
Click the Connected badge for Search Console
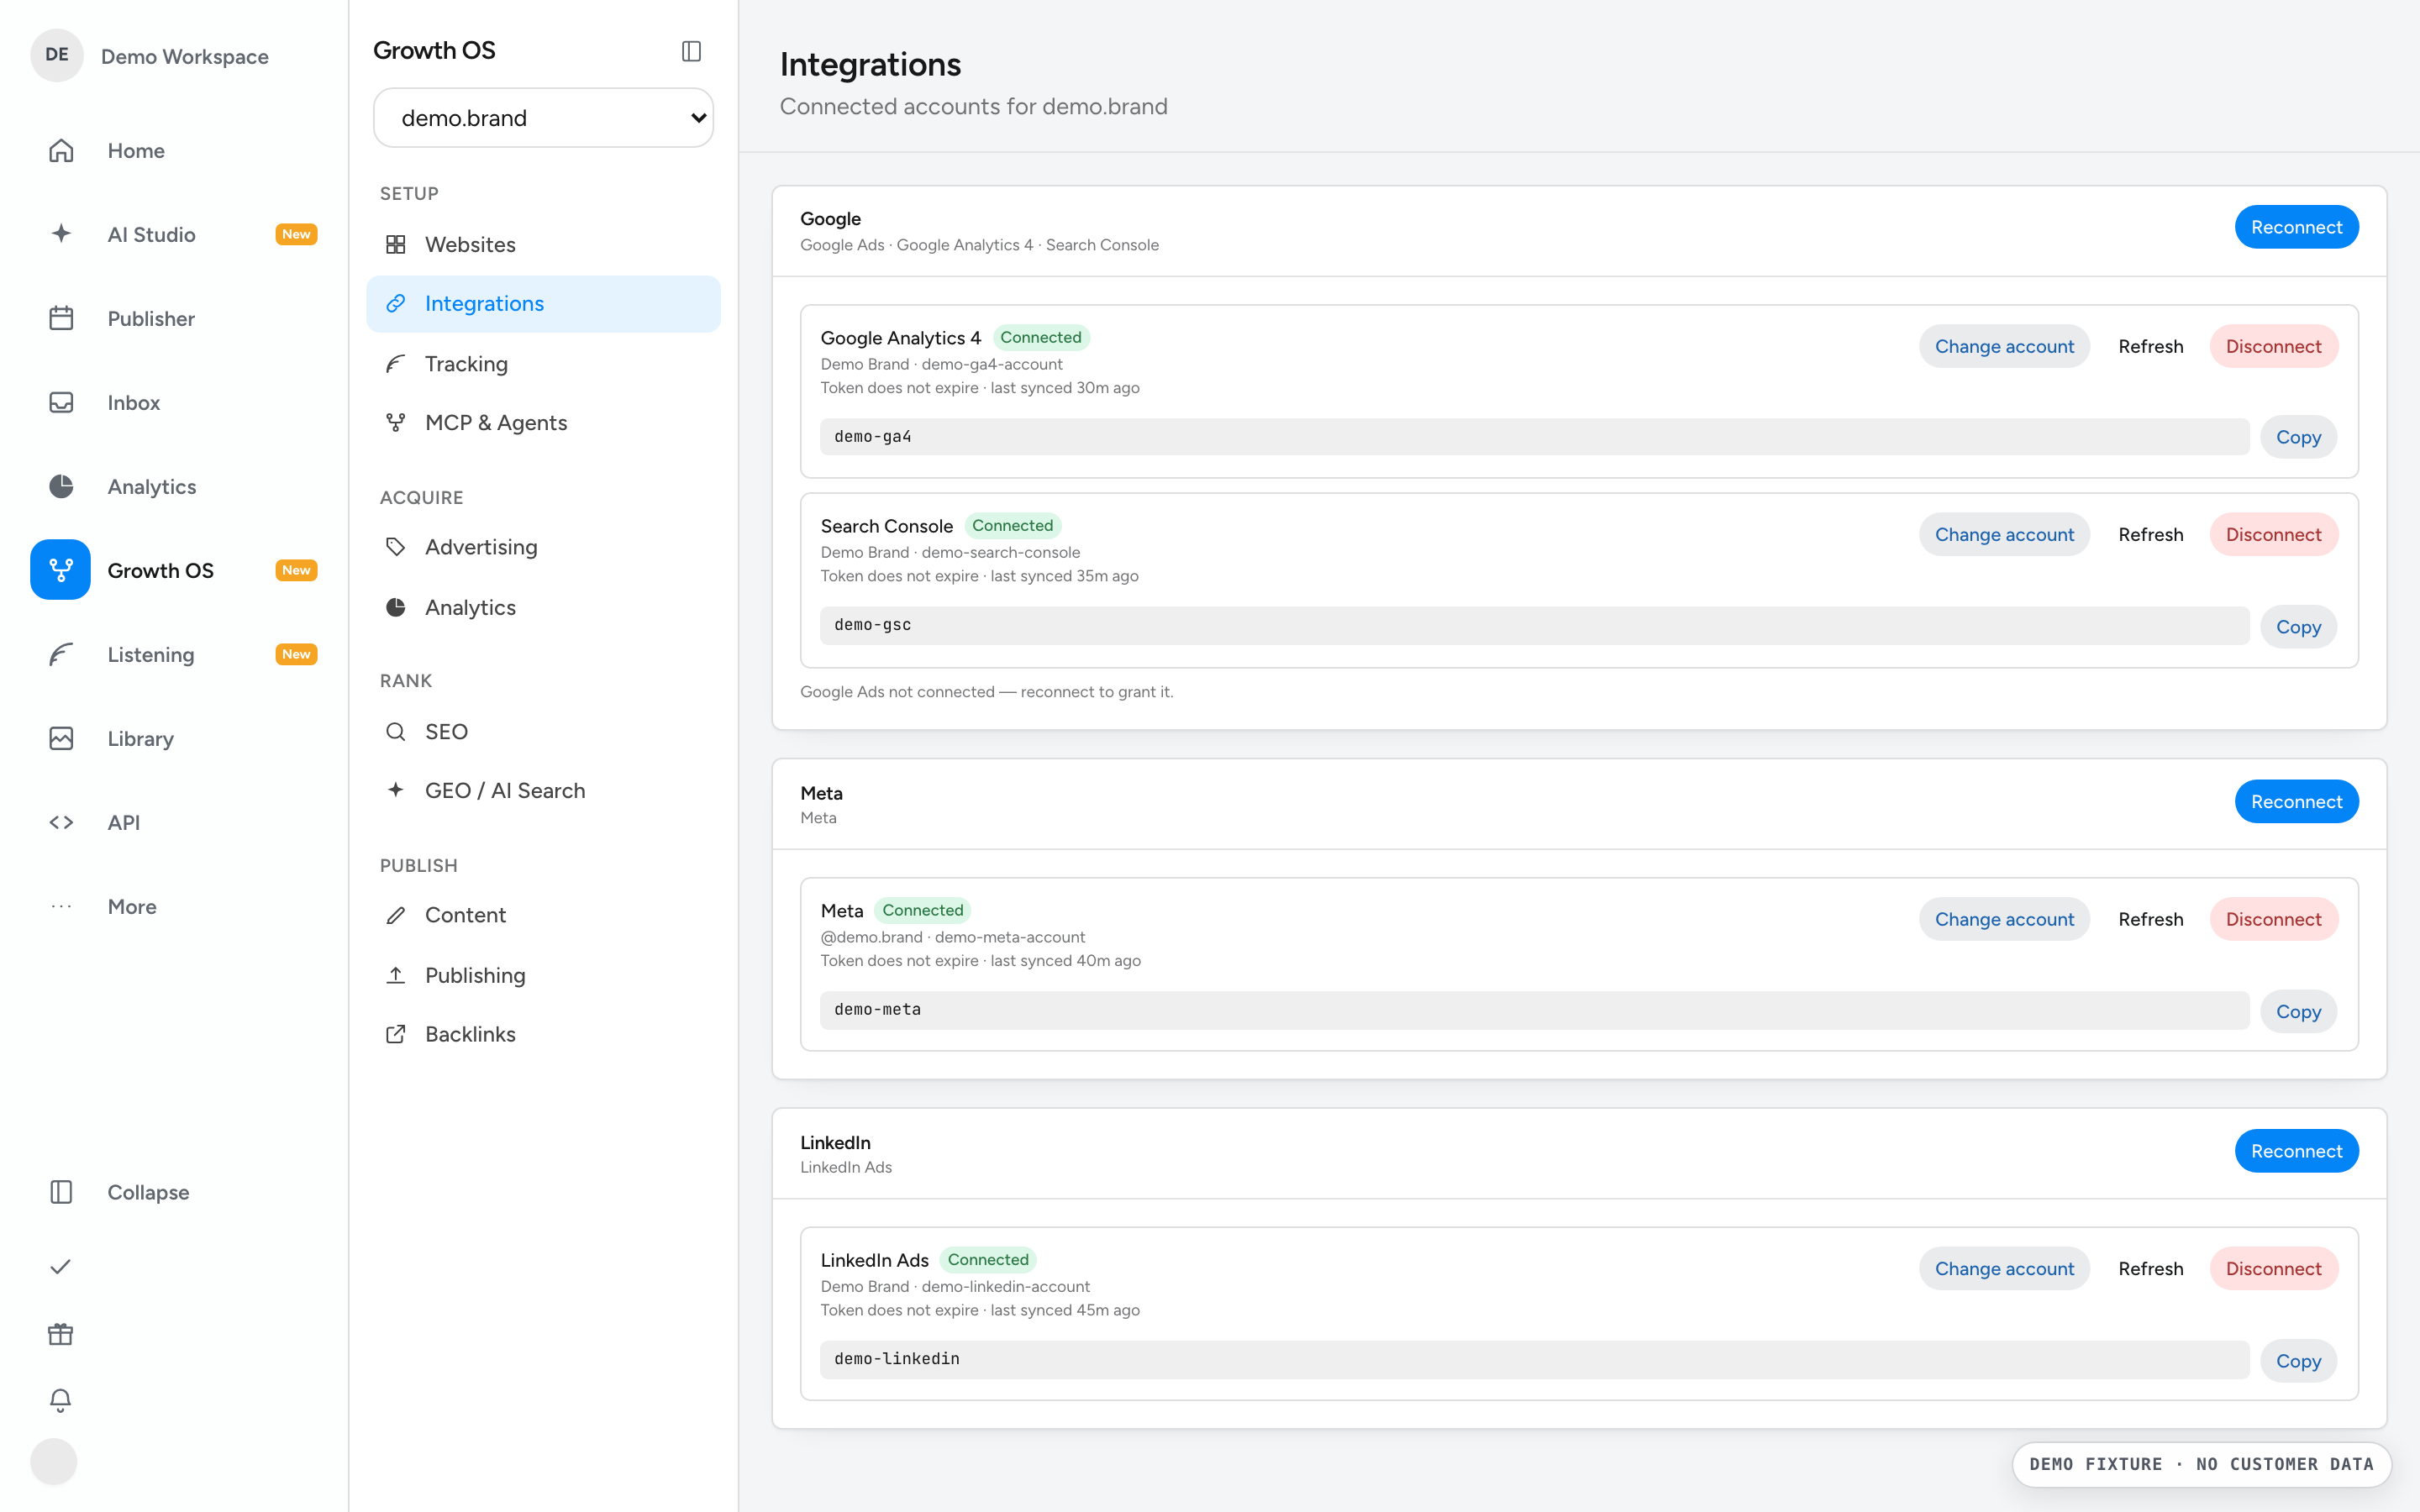tap(1012, 525)
